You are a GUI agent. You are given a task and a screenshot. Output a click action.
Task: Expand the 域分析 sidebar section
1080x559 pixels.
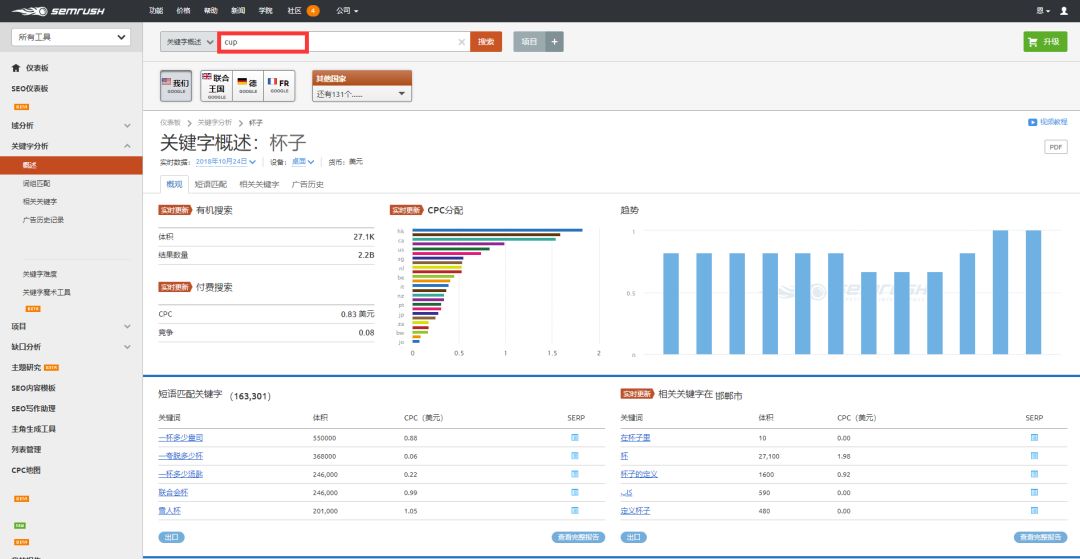127,125
